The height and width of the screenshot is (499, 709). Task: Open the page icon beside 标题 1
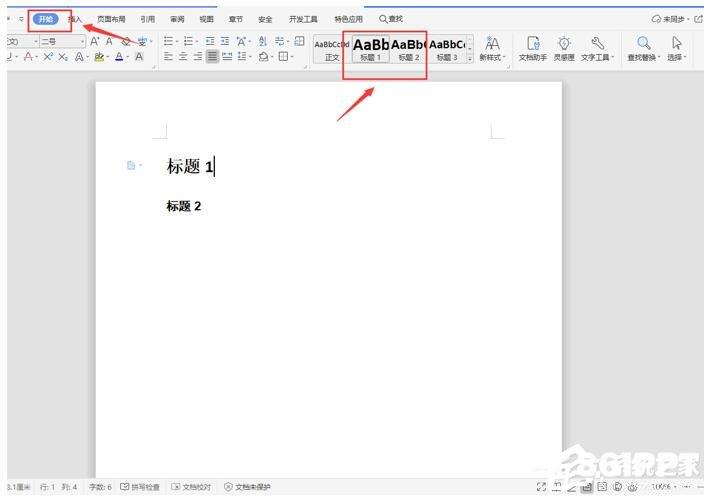point(132,165)
